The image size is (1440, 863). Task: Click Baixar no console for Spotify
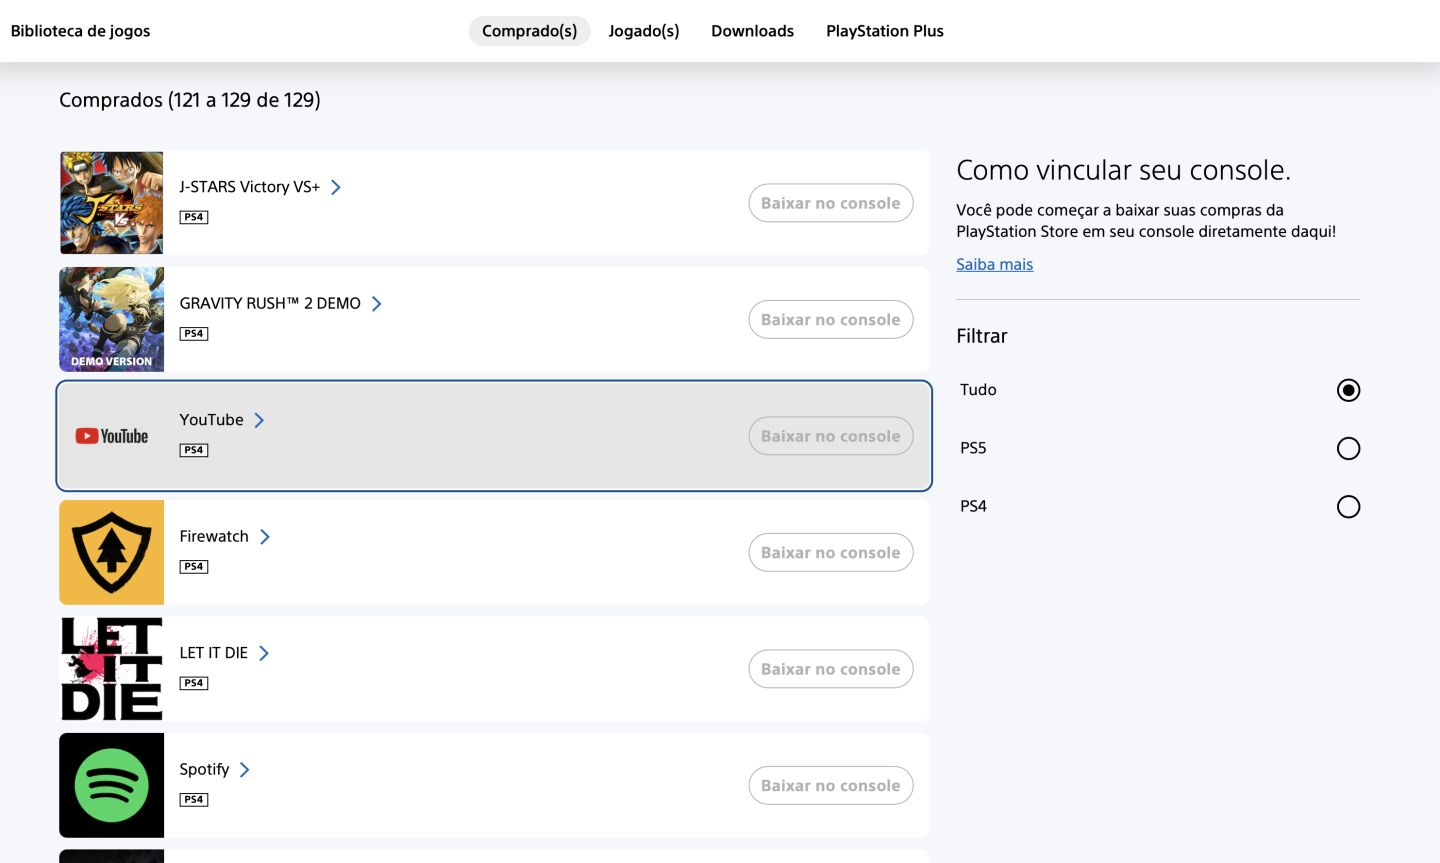click(x=831, y=786)
